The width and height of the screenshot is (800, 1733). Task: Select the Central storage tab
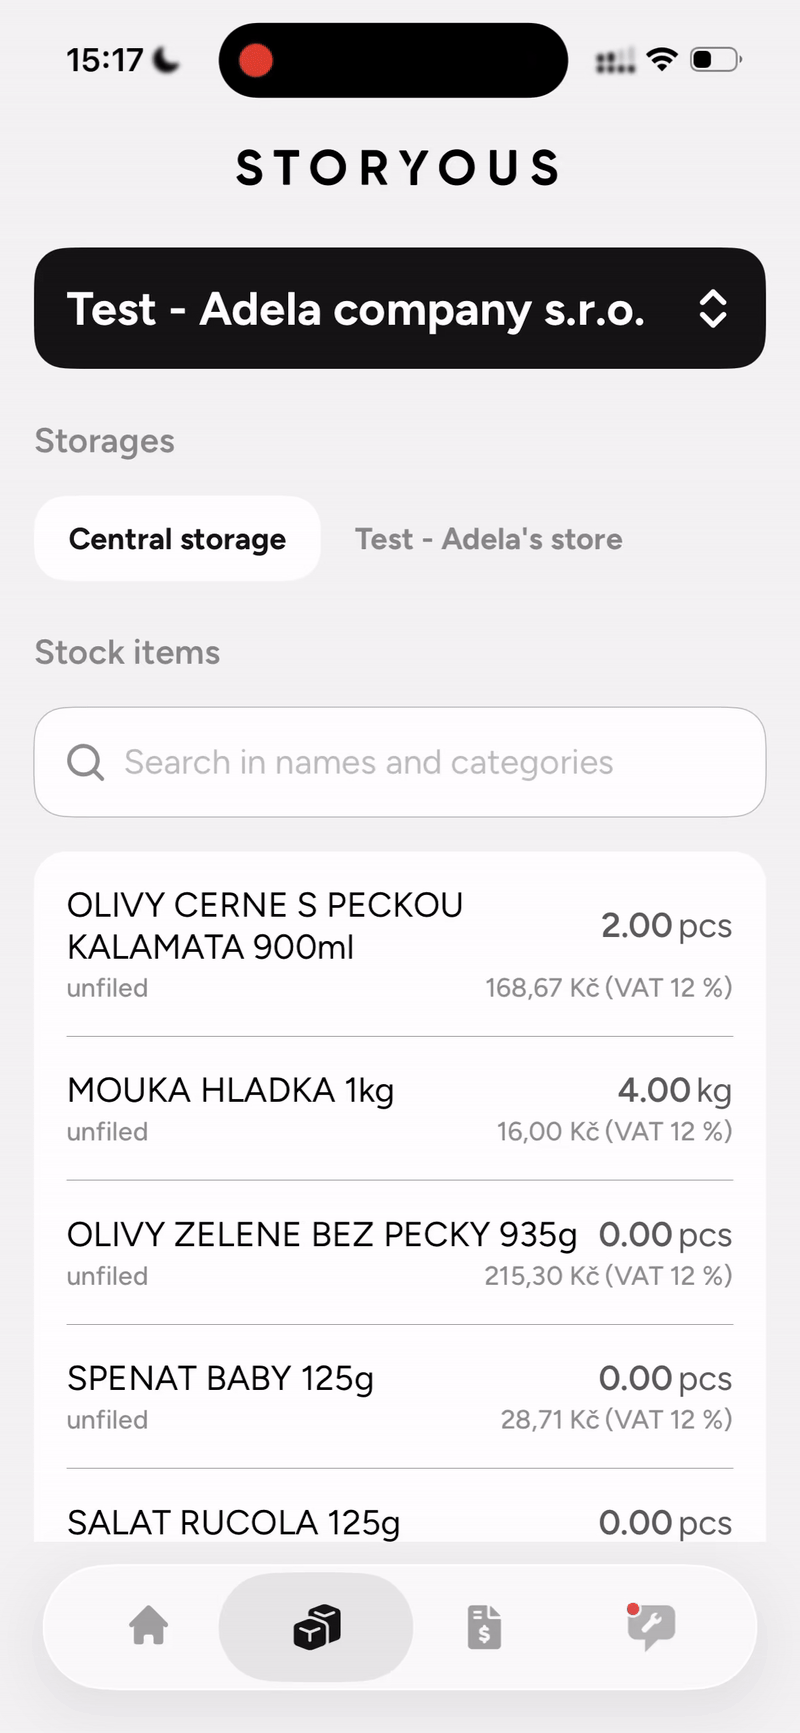click(x=177, y=539)
